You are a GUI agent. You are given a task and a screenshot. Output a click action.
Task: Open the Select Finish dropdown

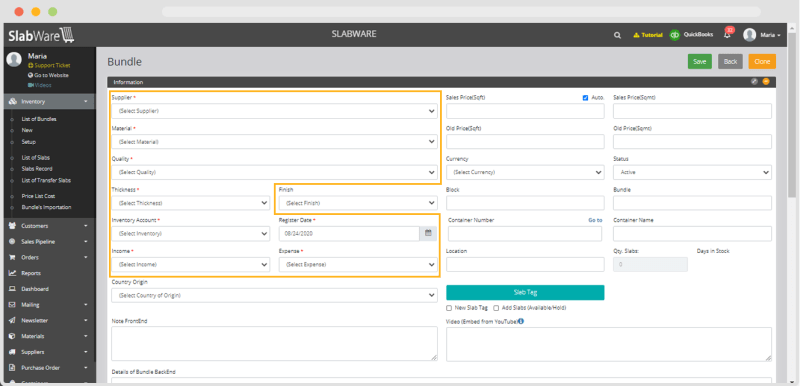click(x=358, y=203)
